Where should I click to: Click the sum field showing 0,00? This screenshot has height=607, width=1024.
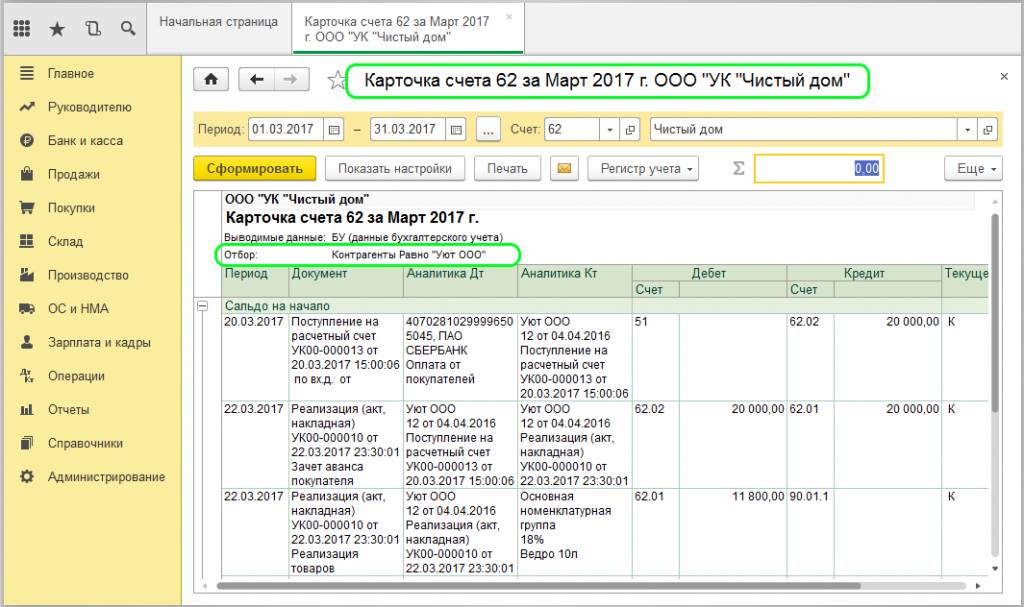(x=818, y=168)
